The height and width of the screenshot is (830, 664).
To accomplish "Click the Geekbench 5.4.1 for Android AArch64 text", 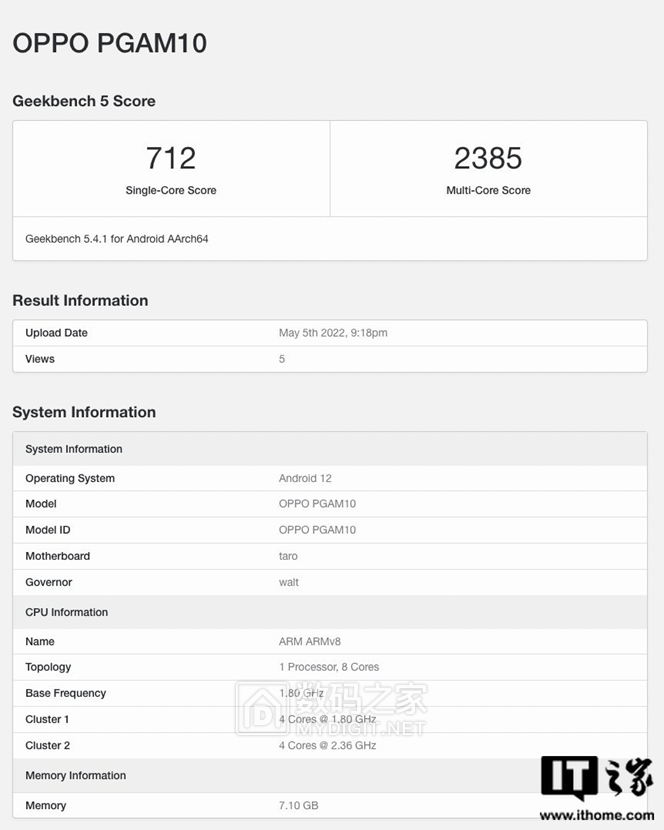I will click(117, 239).
